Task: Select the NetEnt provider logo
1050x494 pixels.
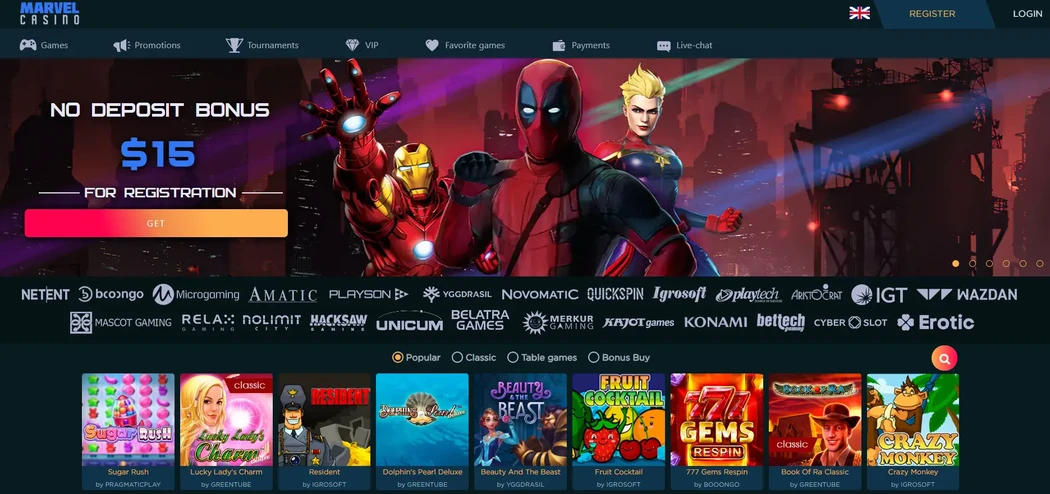Action: 46,295
